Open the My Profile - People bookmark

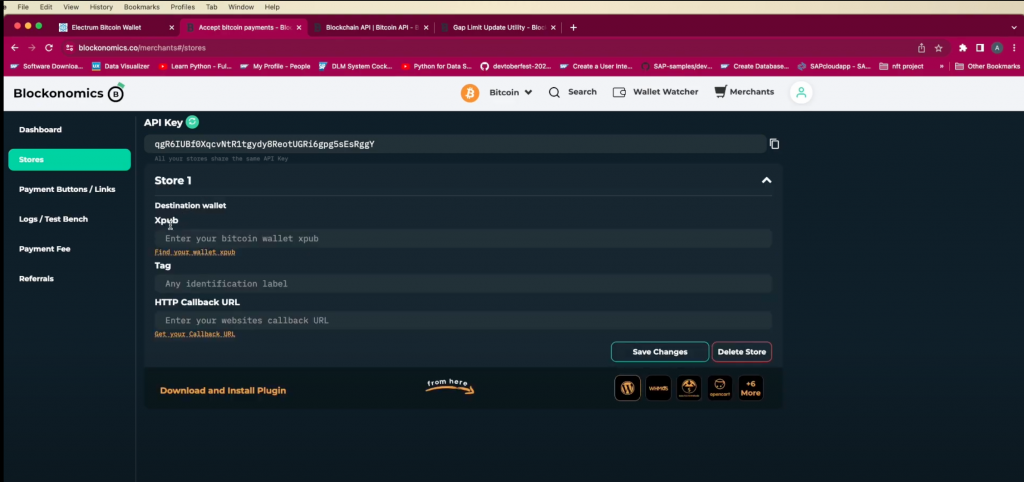pos(276,66)
